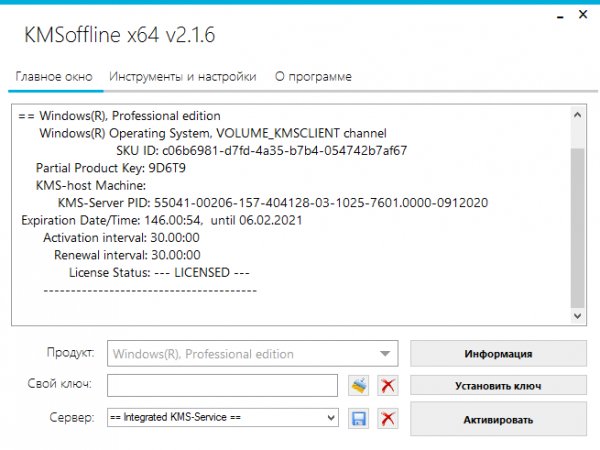
Task: Click the VOLUME_KMSCLIENT channel line
Action: pyautogui.click(x=213, y=133)
